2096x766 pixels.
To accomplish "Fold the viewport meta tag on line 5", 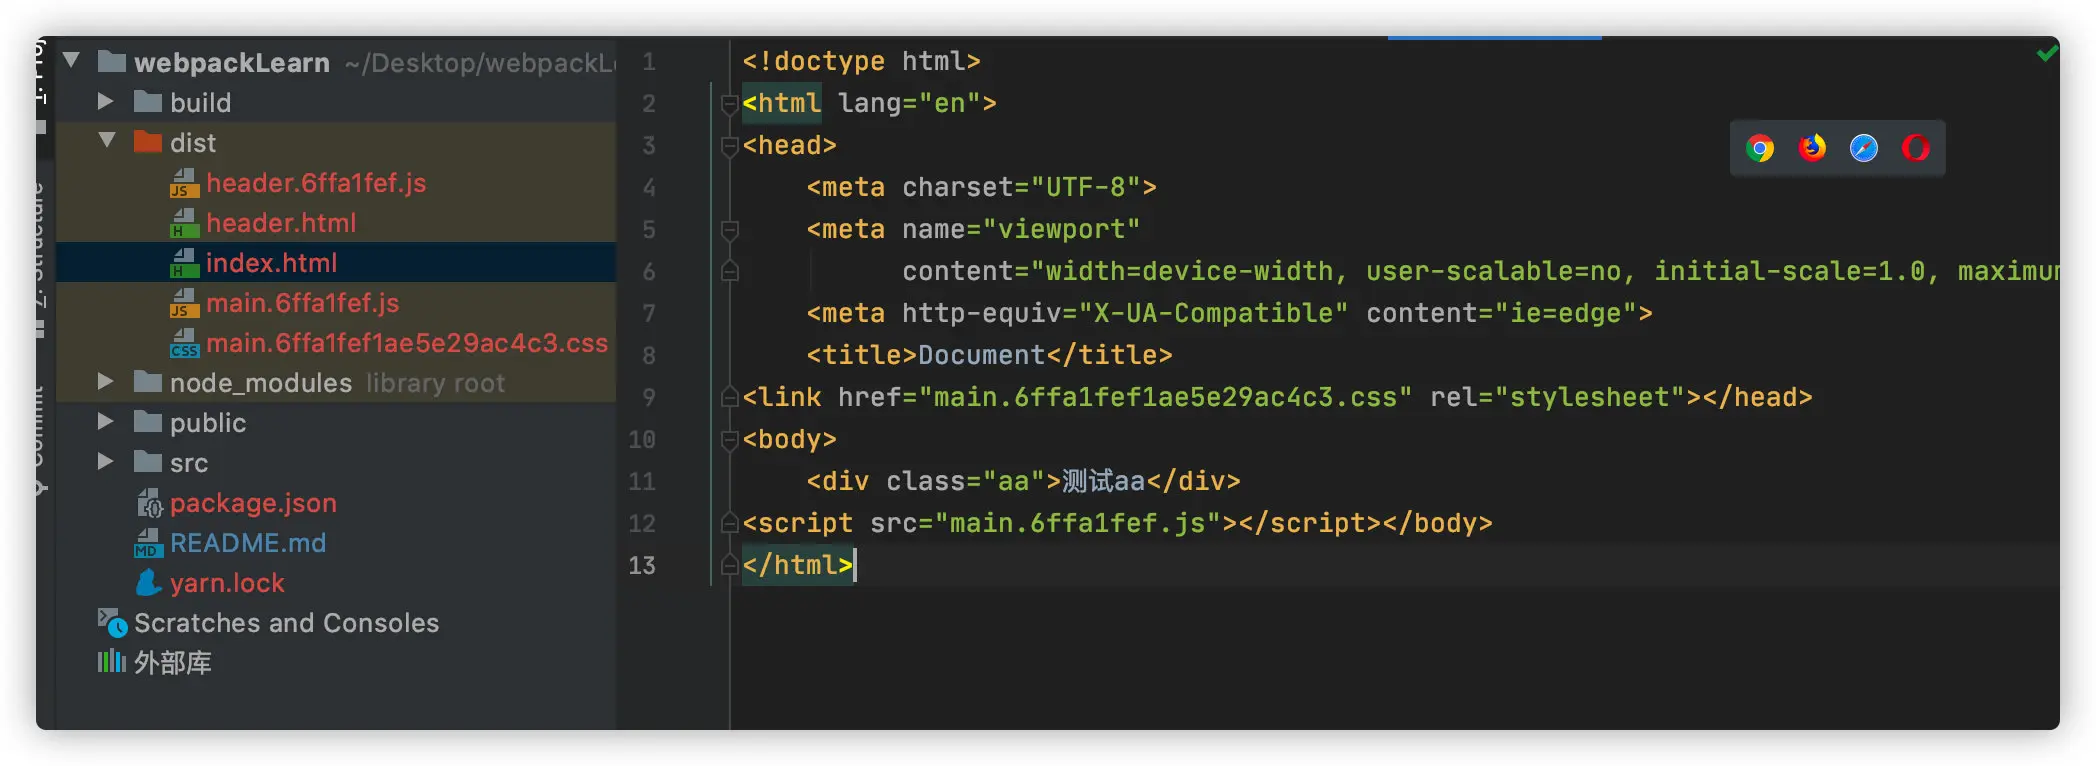I will (729, 229).
